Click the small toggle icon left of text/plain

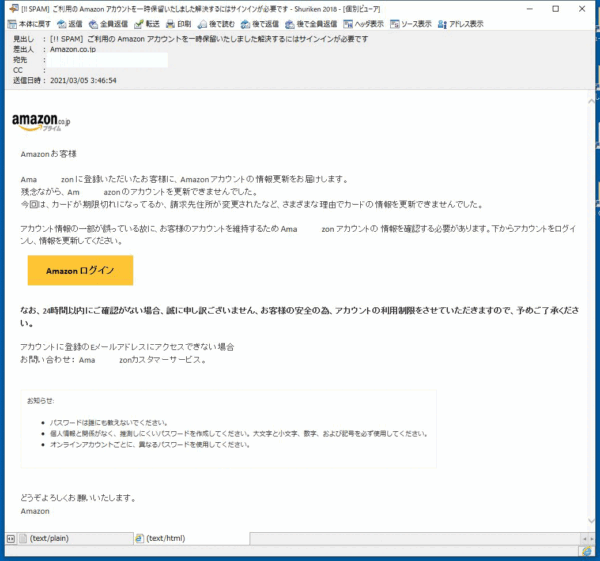tap(11, 539)
